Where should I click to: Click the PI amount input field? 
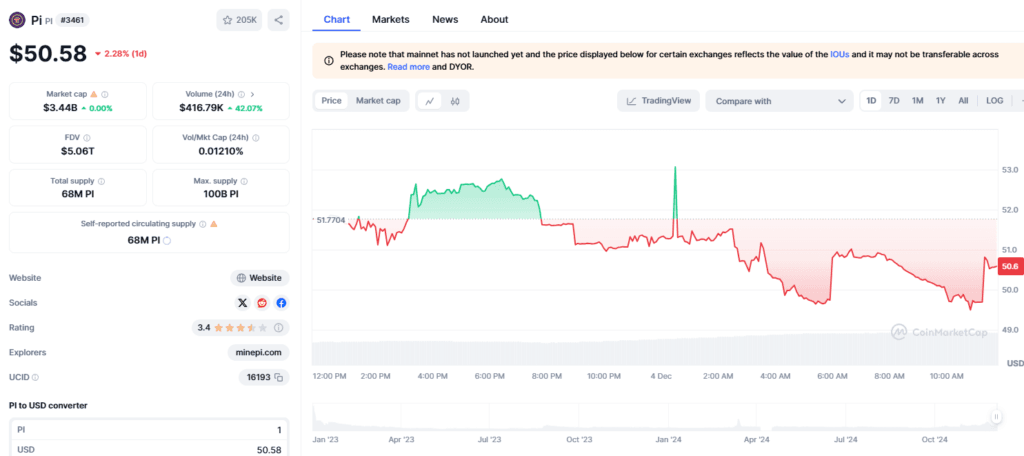click(150, 430)
